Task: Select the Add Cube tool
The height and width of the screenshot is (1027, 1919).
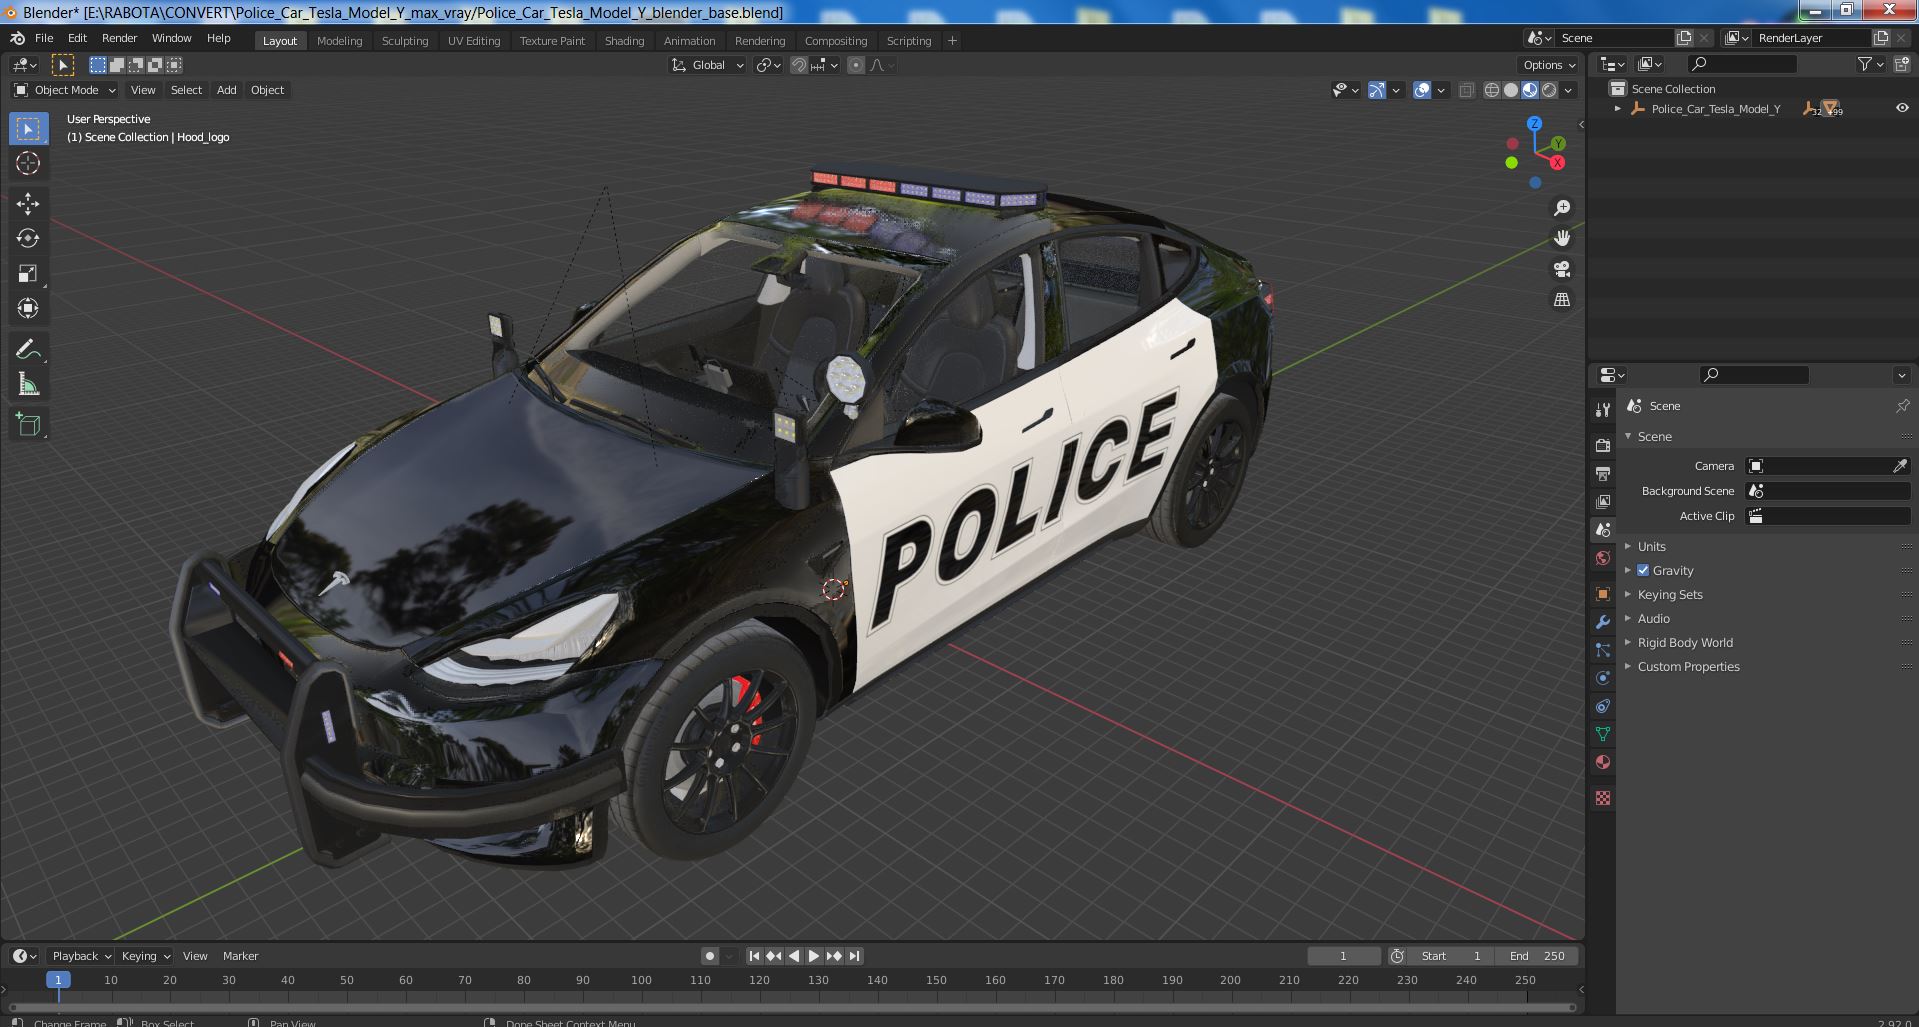Action: pyautogui.click(x=28, y=424)
